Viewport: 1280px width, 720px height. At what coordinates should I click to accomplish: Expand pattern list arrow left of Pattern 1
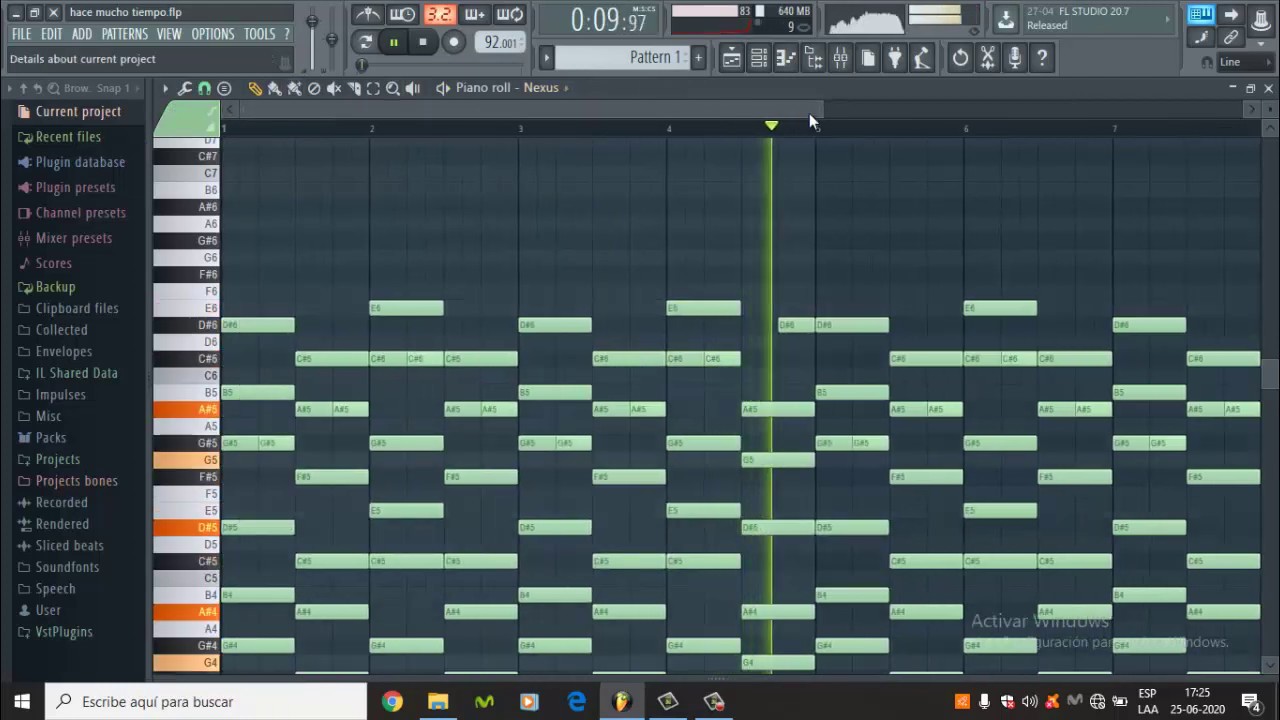pos(547,57)
